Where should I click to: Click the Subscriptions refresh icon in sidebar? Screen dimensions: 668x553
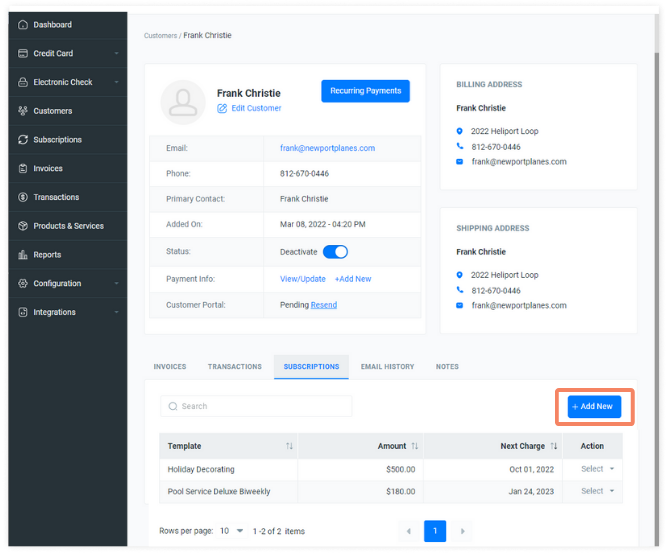23,140
